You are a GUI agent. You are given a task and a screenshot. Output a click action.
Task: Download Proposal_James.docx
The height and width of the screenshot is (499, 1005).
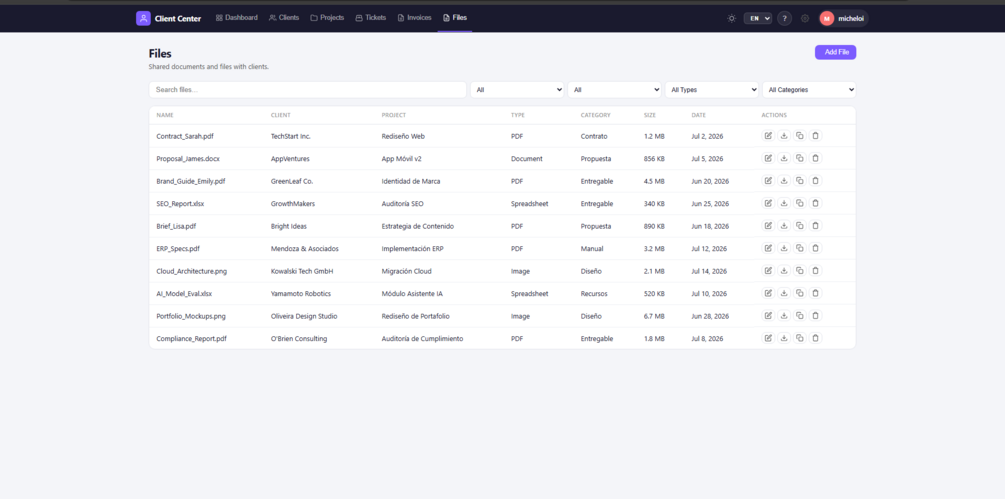(784, 158)
